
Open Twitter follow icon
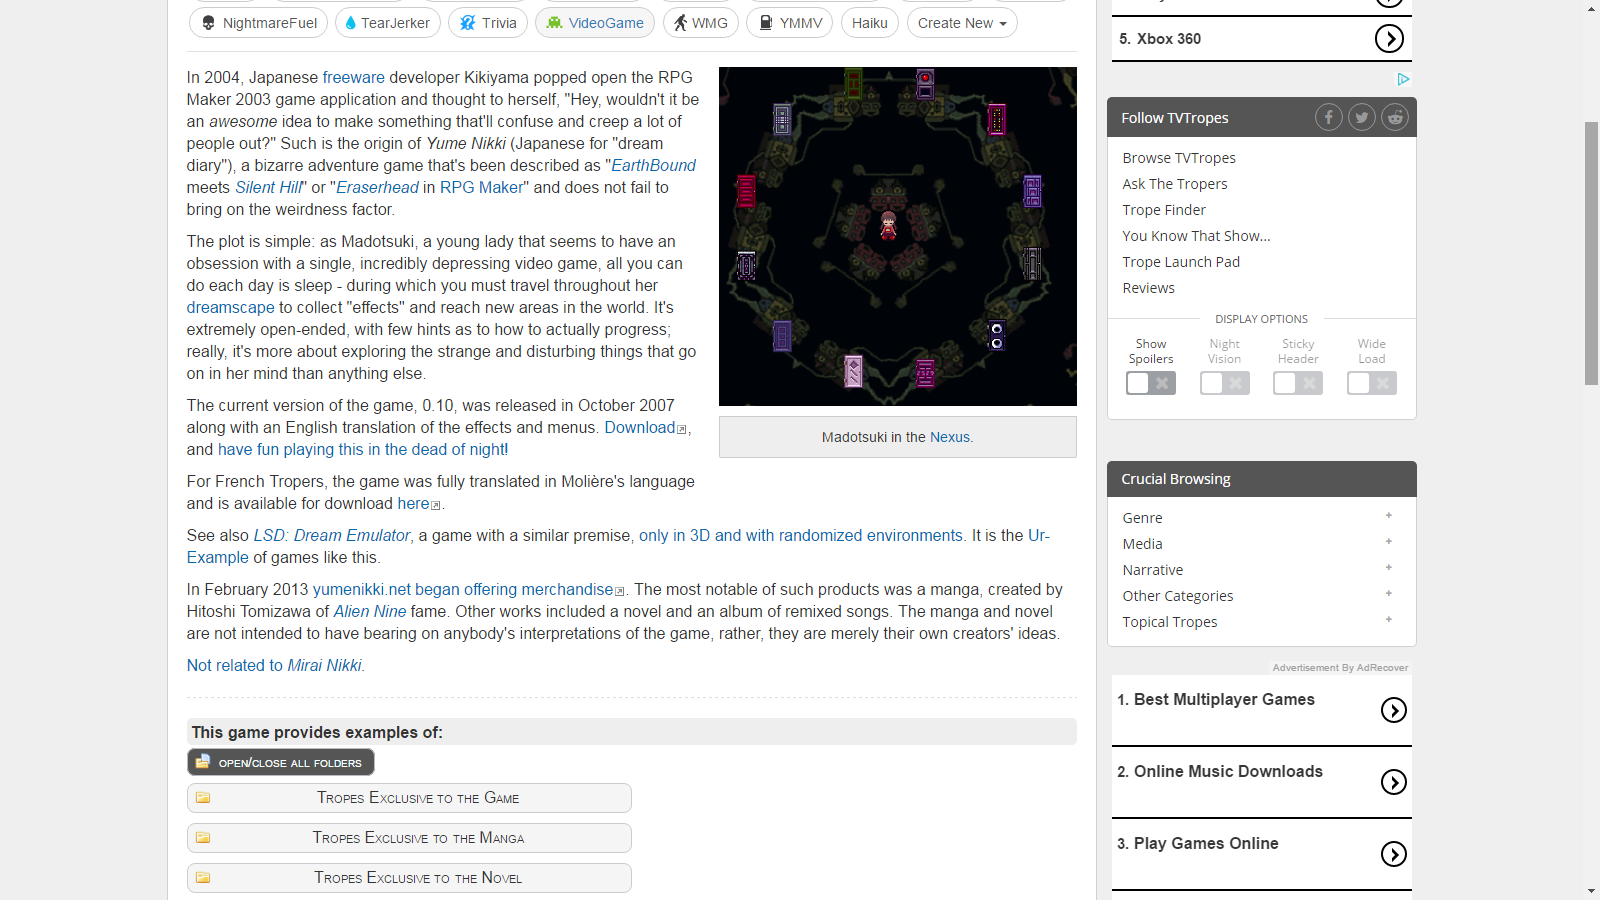pyautogui.click(x=1362, y=118)
